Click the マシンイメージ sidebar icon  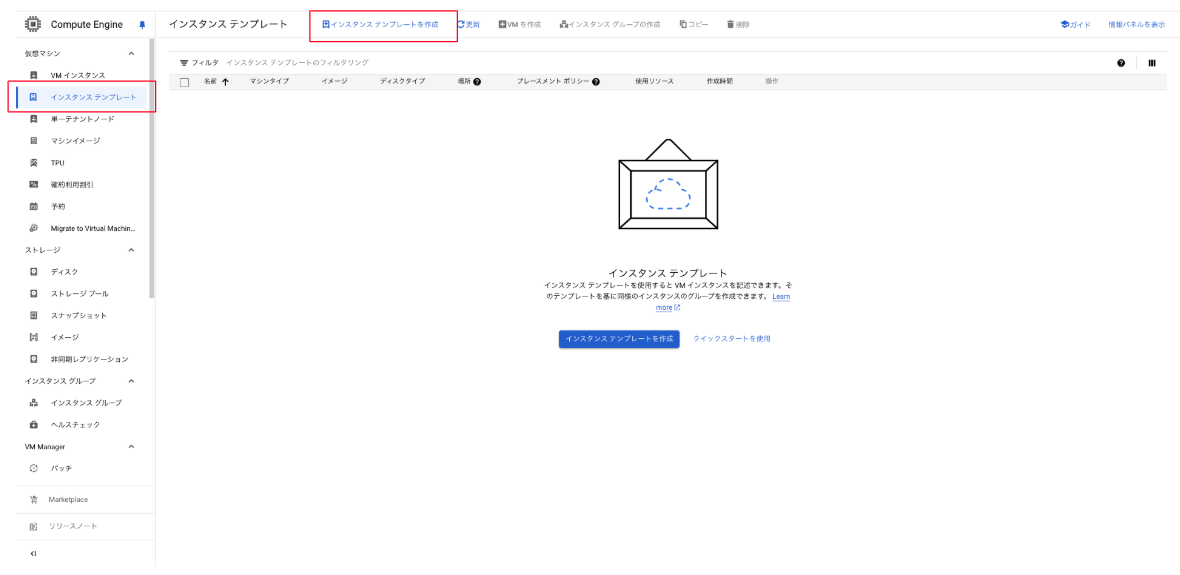click(x=33, y=141)
